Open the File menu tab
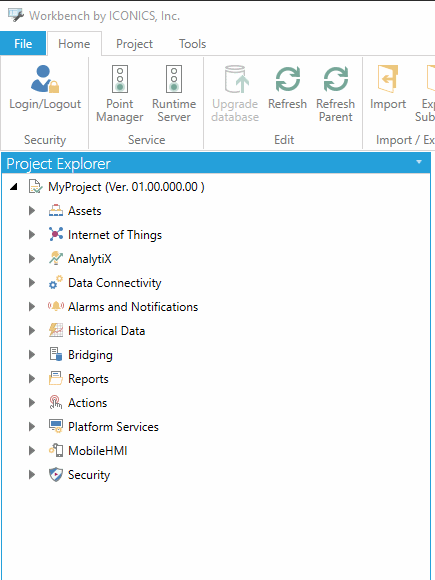Image resolution: width=435 pixels, height=580 pixels. (x=23, y=44)
